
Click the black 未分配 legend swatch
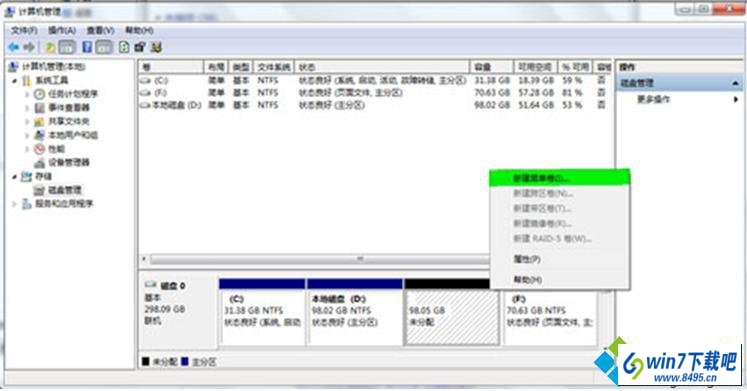[x=146, y=362]
